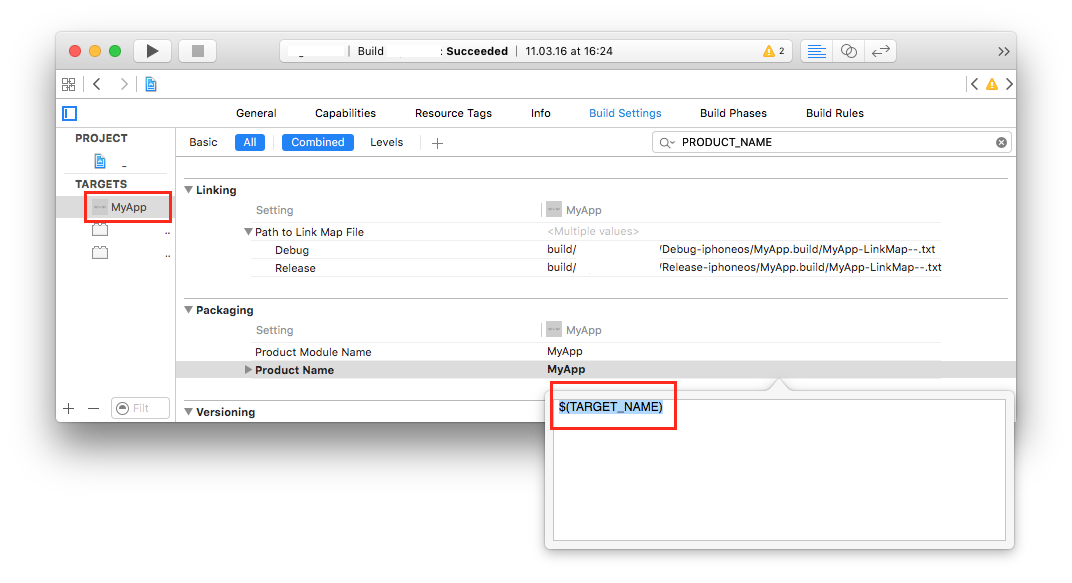Select the All settings filter
The height and width of the screenshot is (583, 1072).
(250, 143)
